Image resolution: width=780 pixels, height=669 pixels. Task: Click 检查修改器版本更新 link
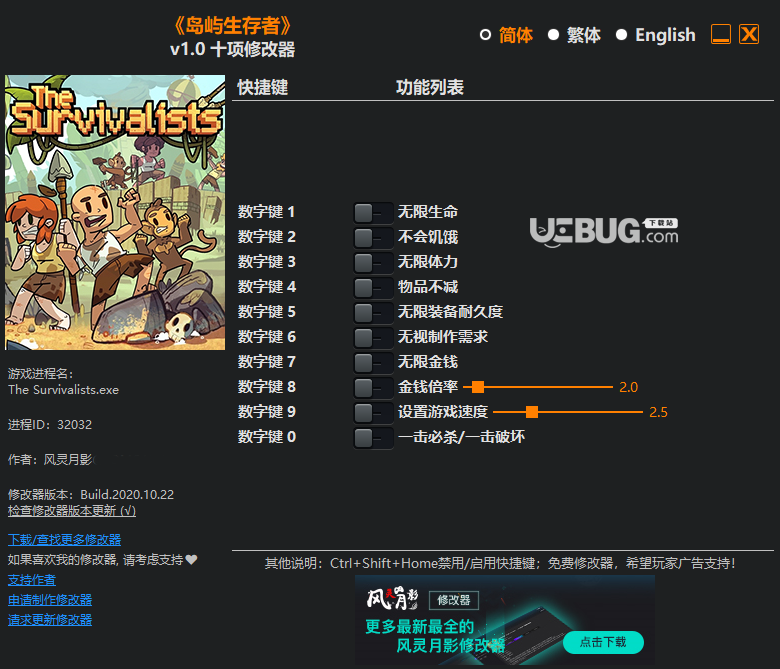click(72, 511)
